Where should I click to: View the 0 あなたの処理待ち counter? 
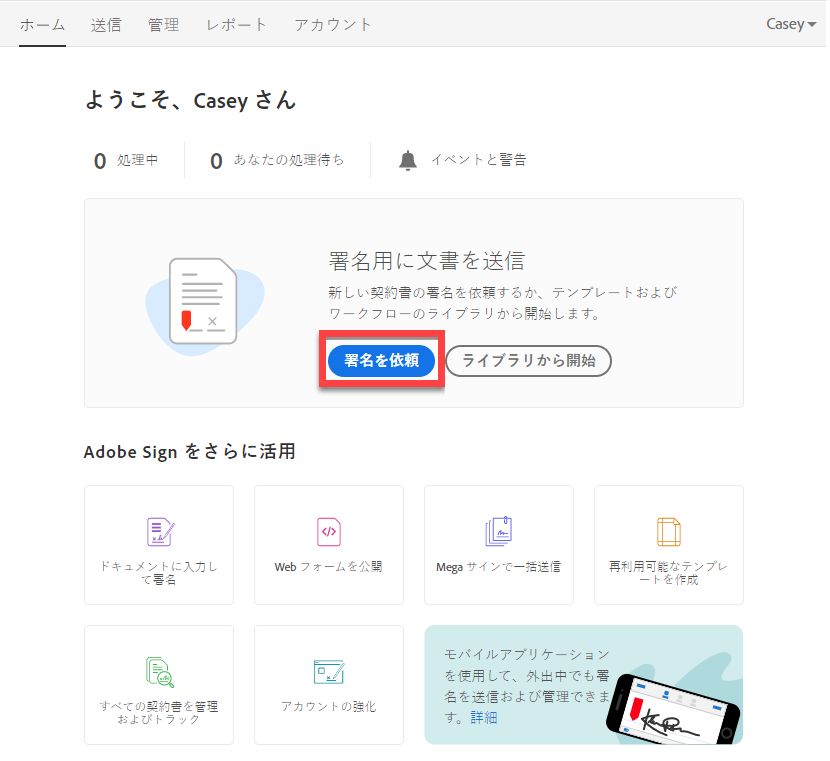(277, 160)
